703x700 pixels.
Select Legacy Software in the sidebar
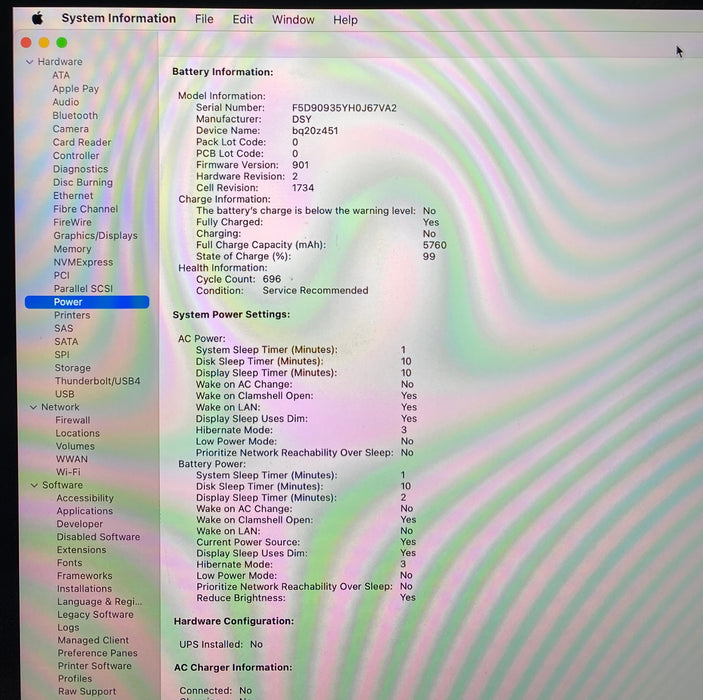pyautogui.click(x=95, y=615)
